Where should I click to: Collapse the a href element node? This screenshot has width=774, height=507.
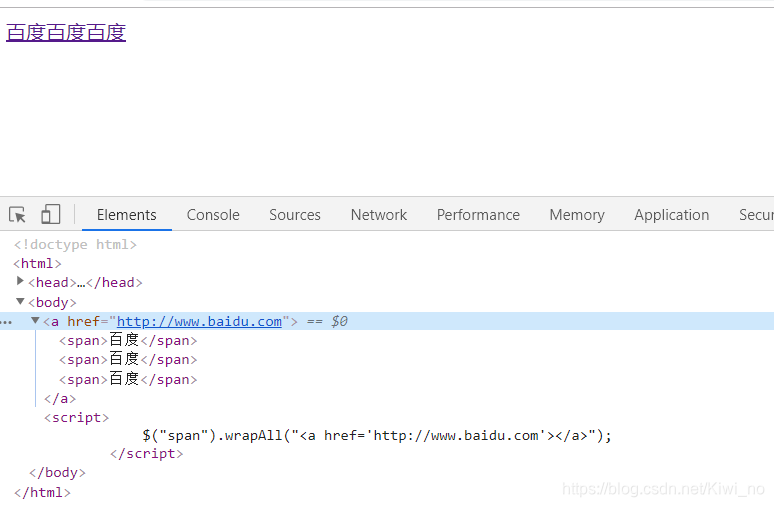pyautogui.click(x=35, y=320)
